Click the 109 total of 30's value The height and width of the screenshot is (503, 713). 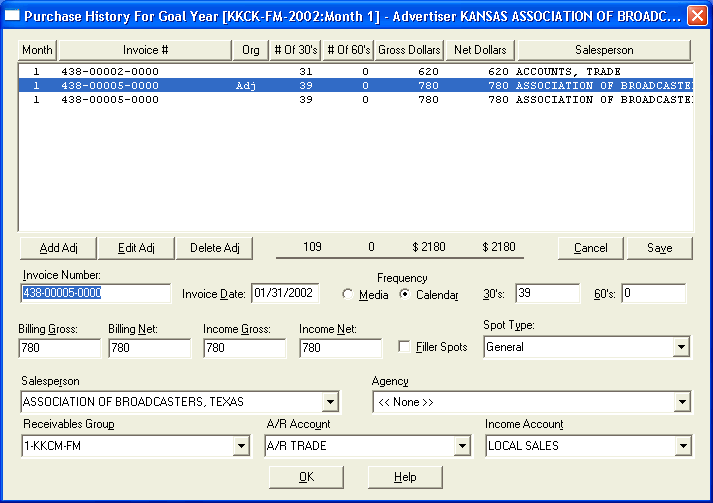coord(312,247)
